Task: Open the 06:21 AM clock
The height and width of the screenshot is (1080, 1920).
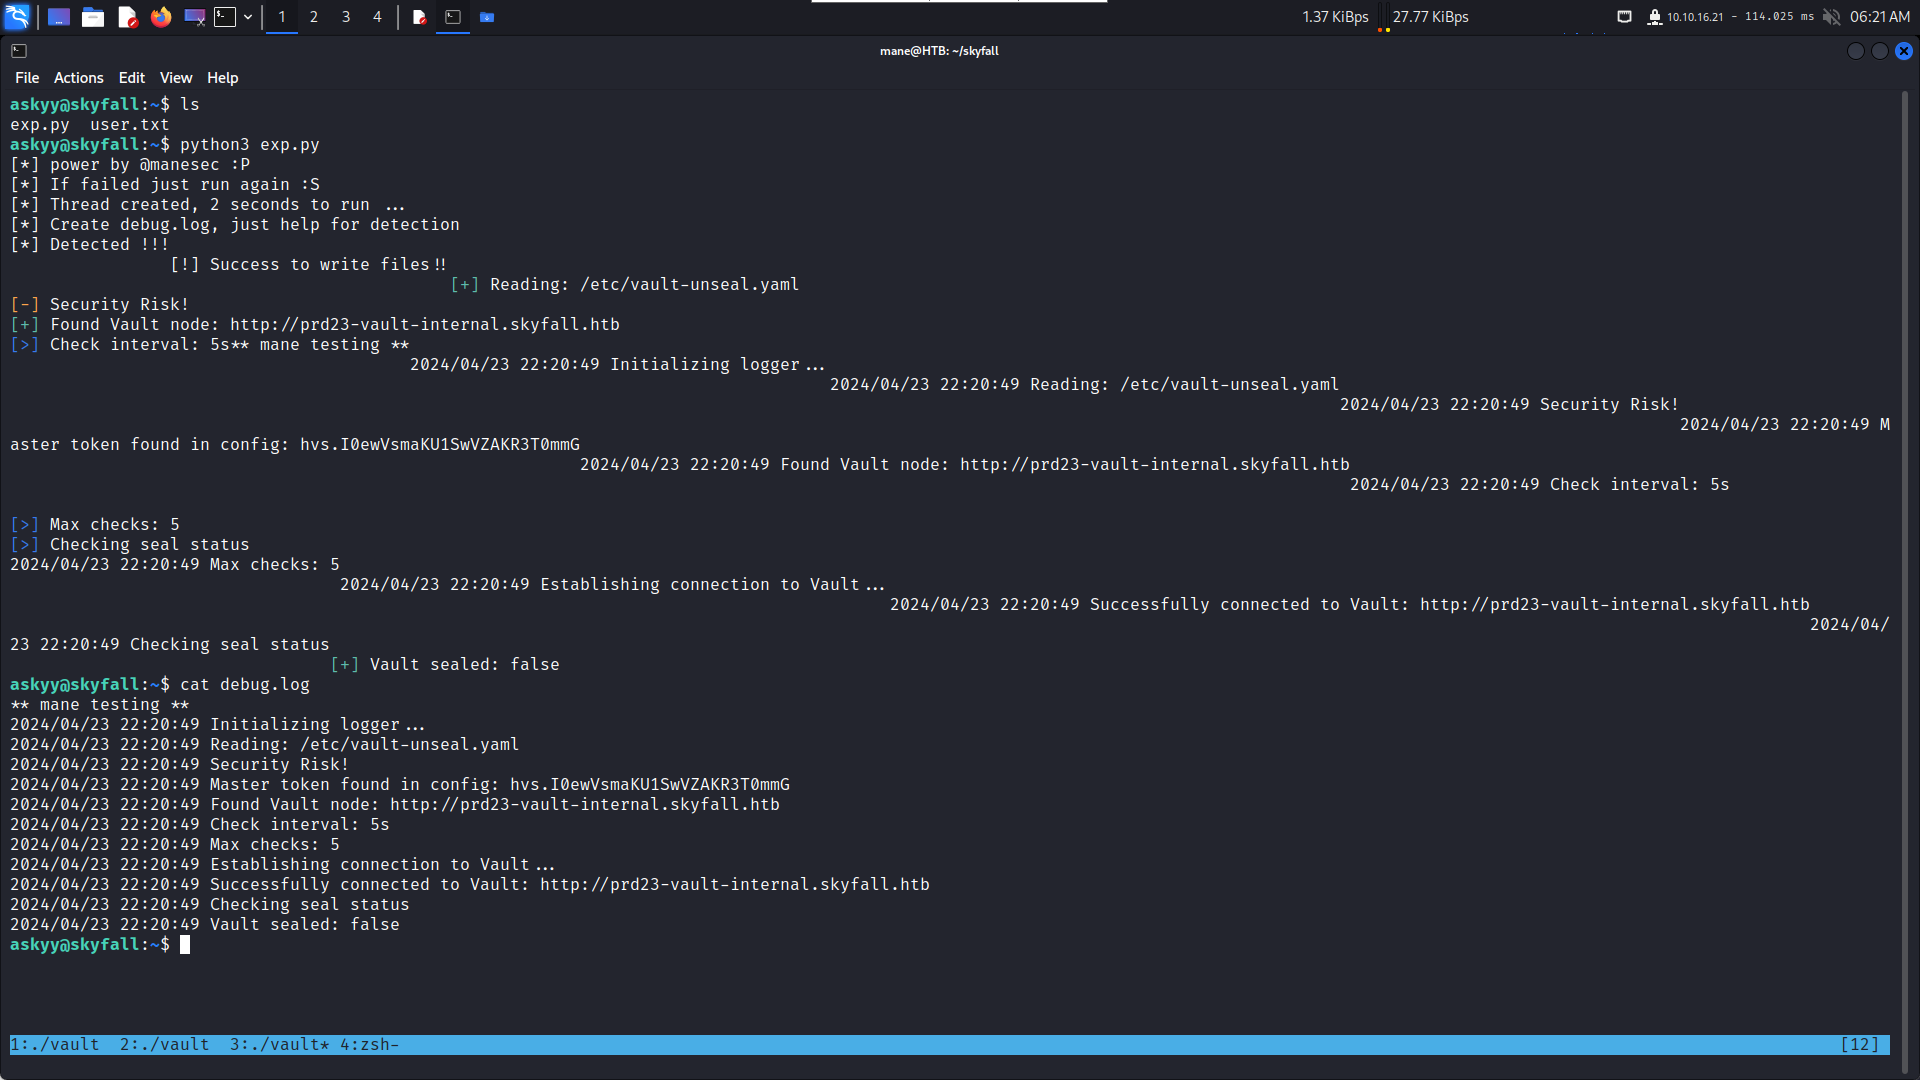Action: click(x=1880, y=17)
